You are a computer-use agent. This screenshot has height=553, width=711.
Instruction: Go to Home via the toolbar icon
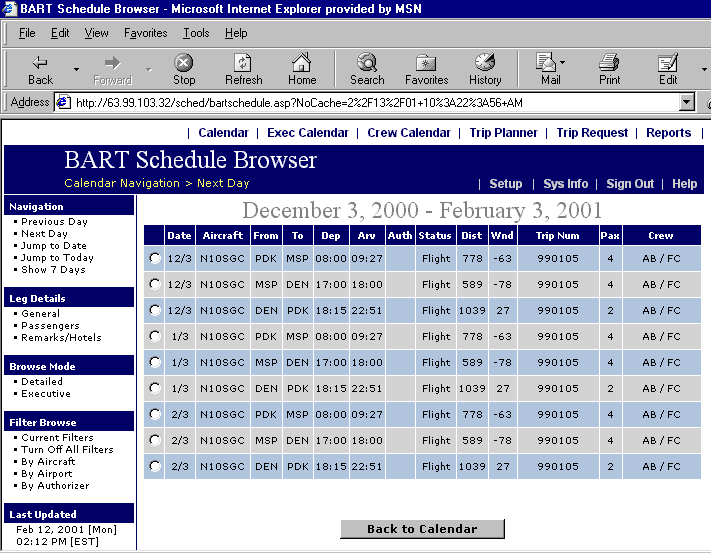(302, 68)
